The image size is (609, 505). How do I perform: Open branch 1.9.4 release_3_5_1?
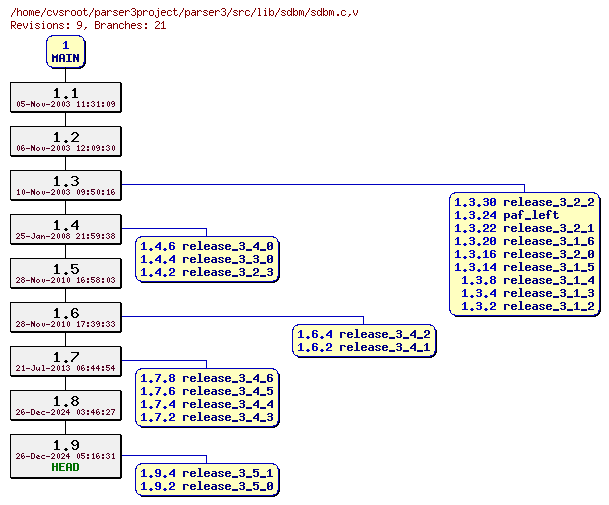click(x=207, y=473)
